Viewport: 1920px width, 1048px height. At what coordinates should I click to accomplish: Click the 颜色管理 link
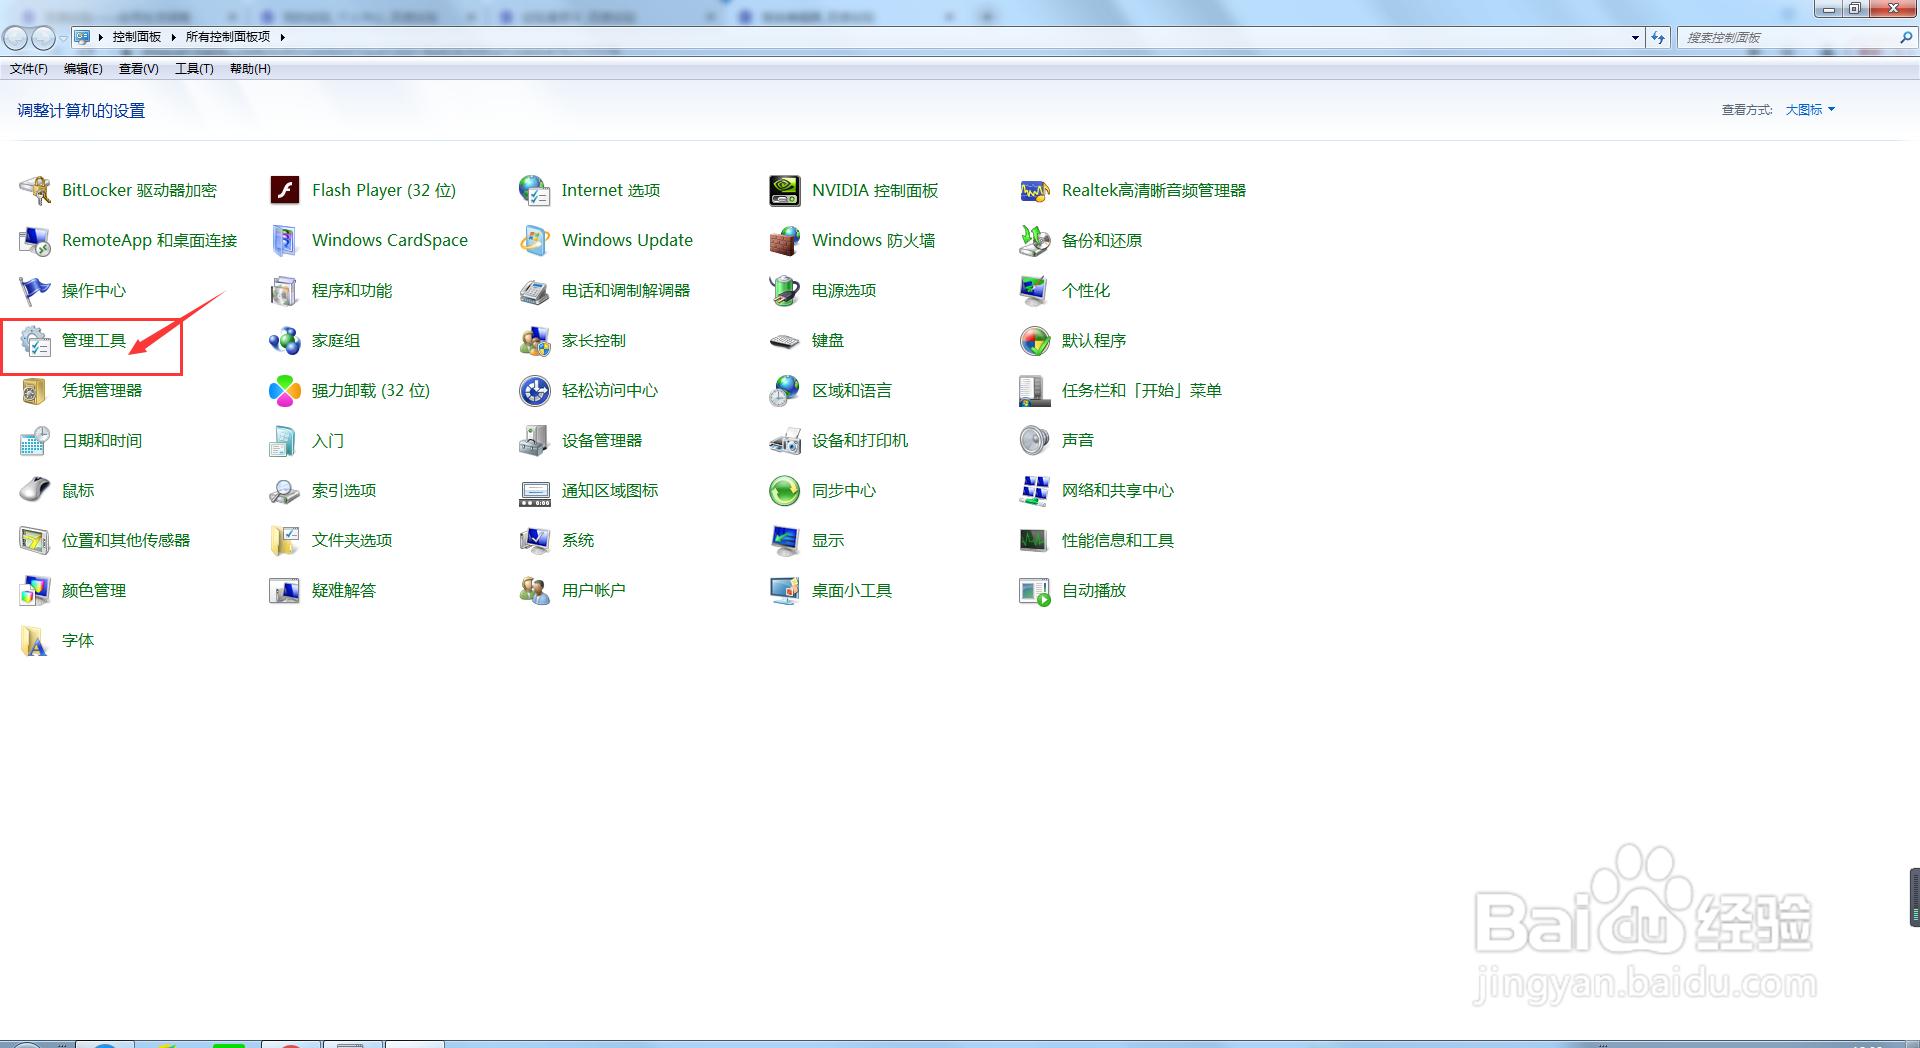[94, 590]
